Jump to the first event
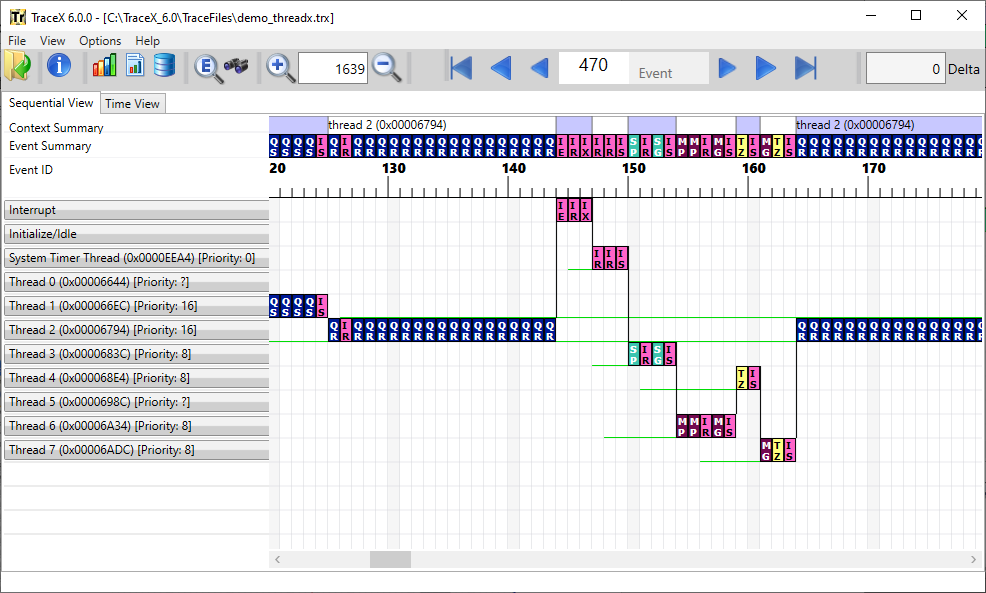The width and height of the screenshot is (986, 593). click(x=461, y=67)
